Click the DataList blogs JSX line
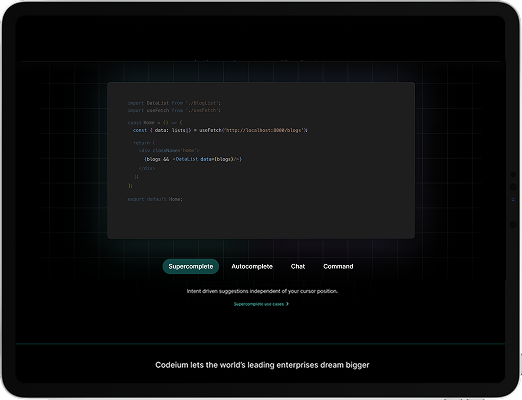This screenshot has height=400, width=522. coord(193,159)
